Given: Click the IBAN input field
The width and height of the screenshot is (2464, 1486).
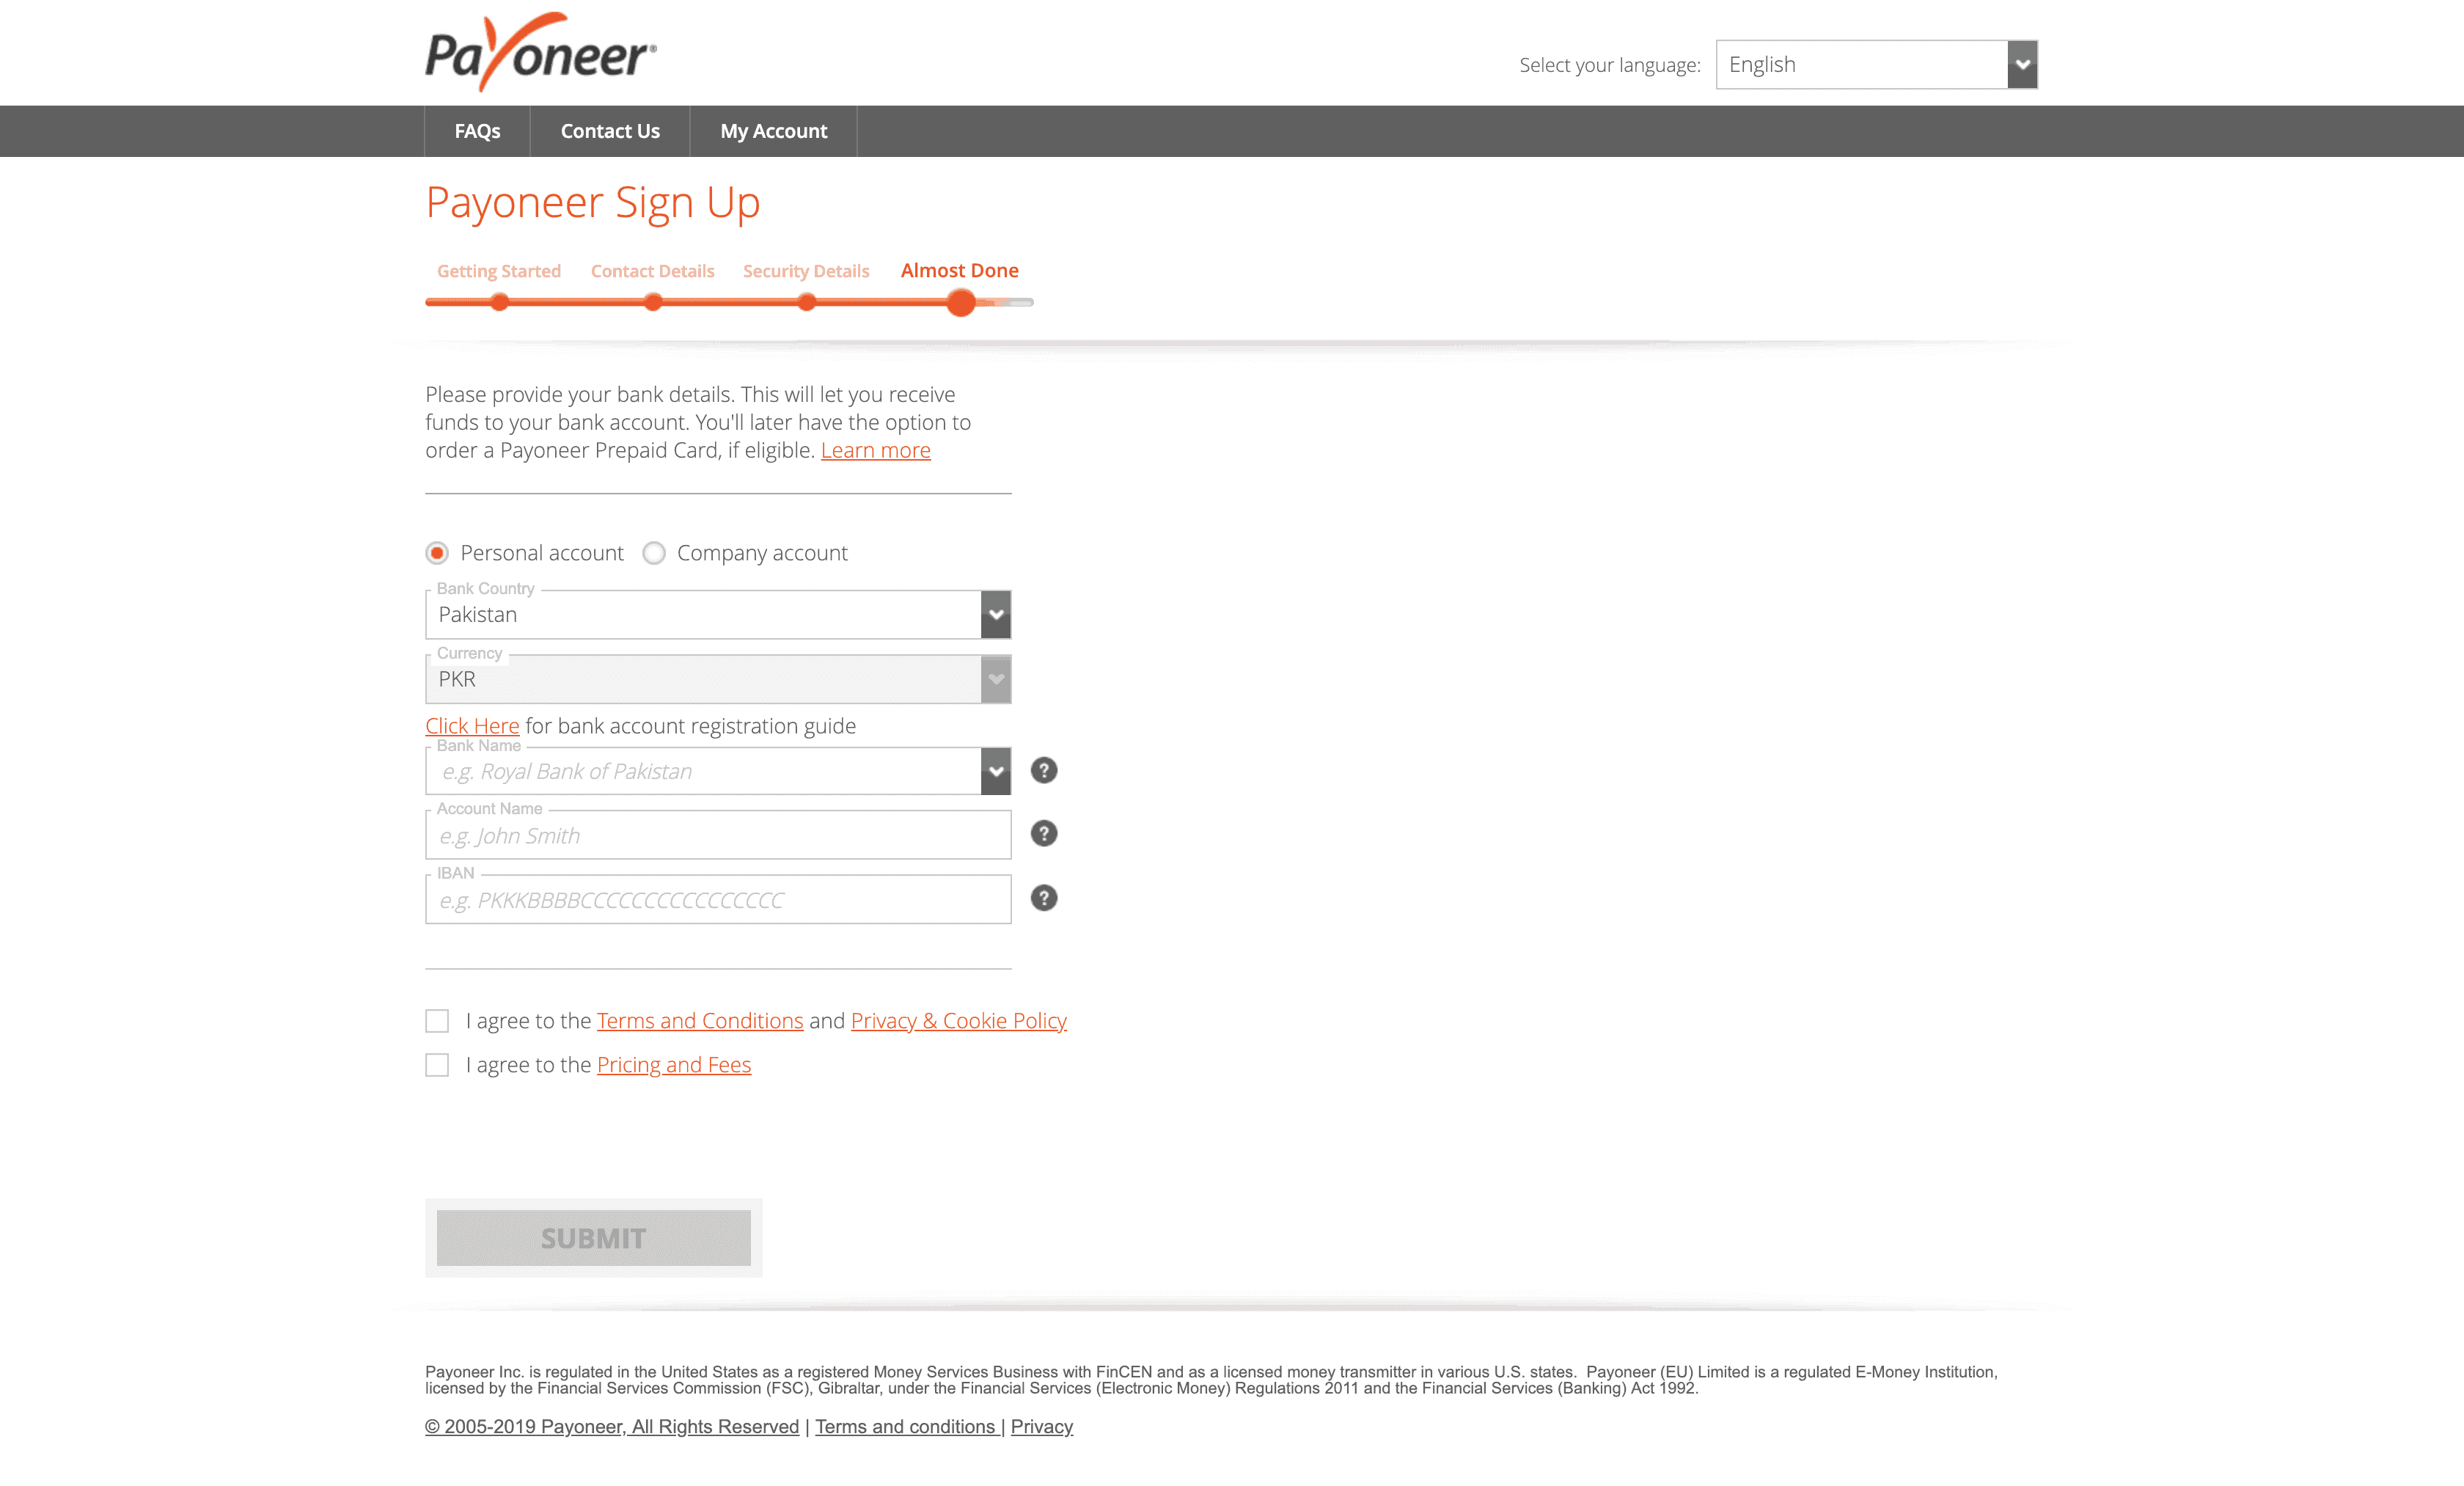Looking at the screenshot, I should [718, 900].
